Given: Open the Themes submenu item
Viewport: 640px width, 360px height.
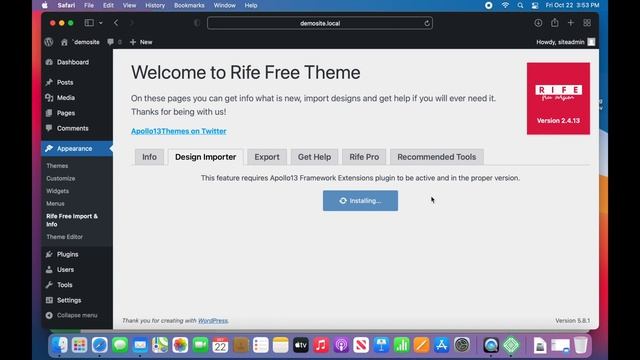Looking at the screenshot, I should click(57, 166).
